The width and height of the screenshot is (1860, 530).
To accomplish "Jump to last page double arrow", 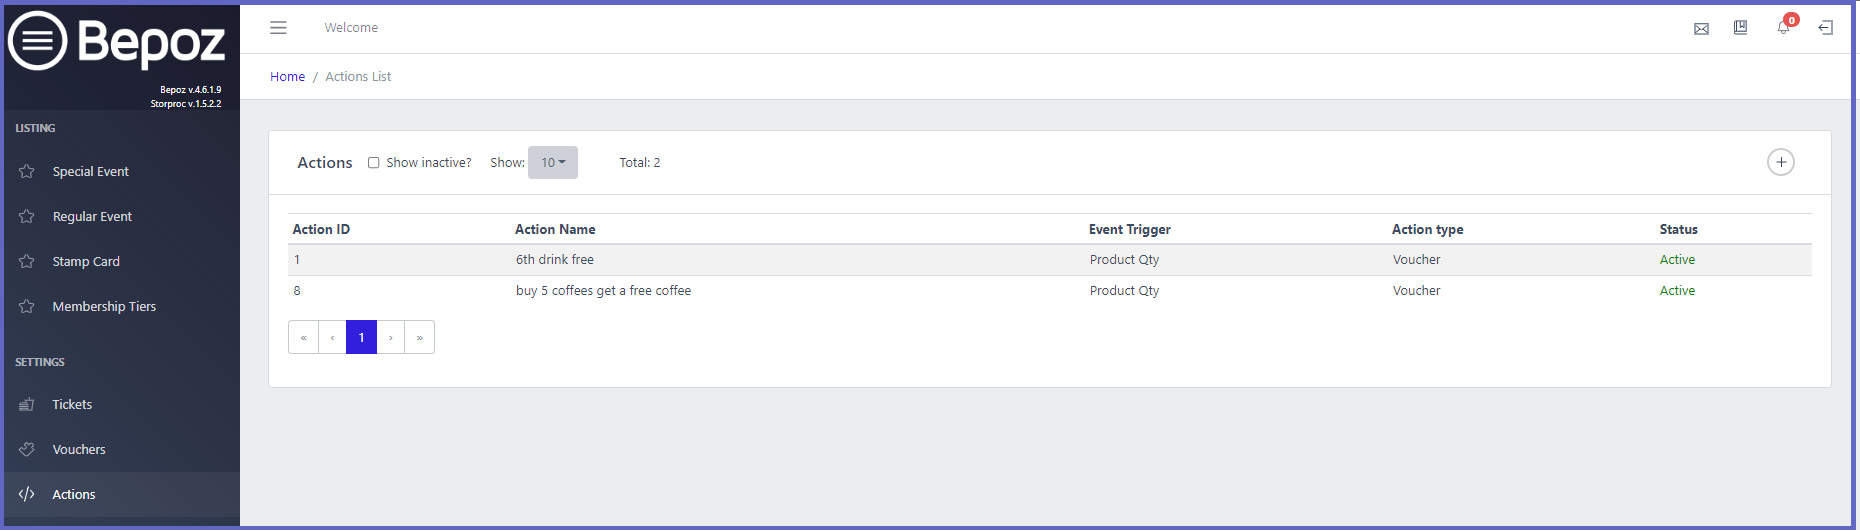I will pos(420,337).
